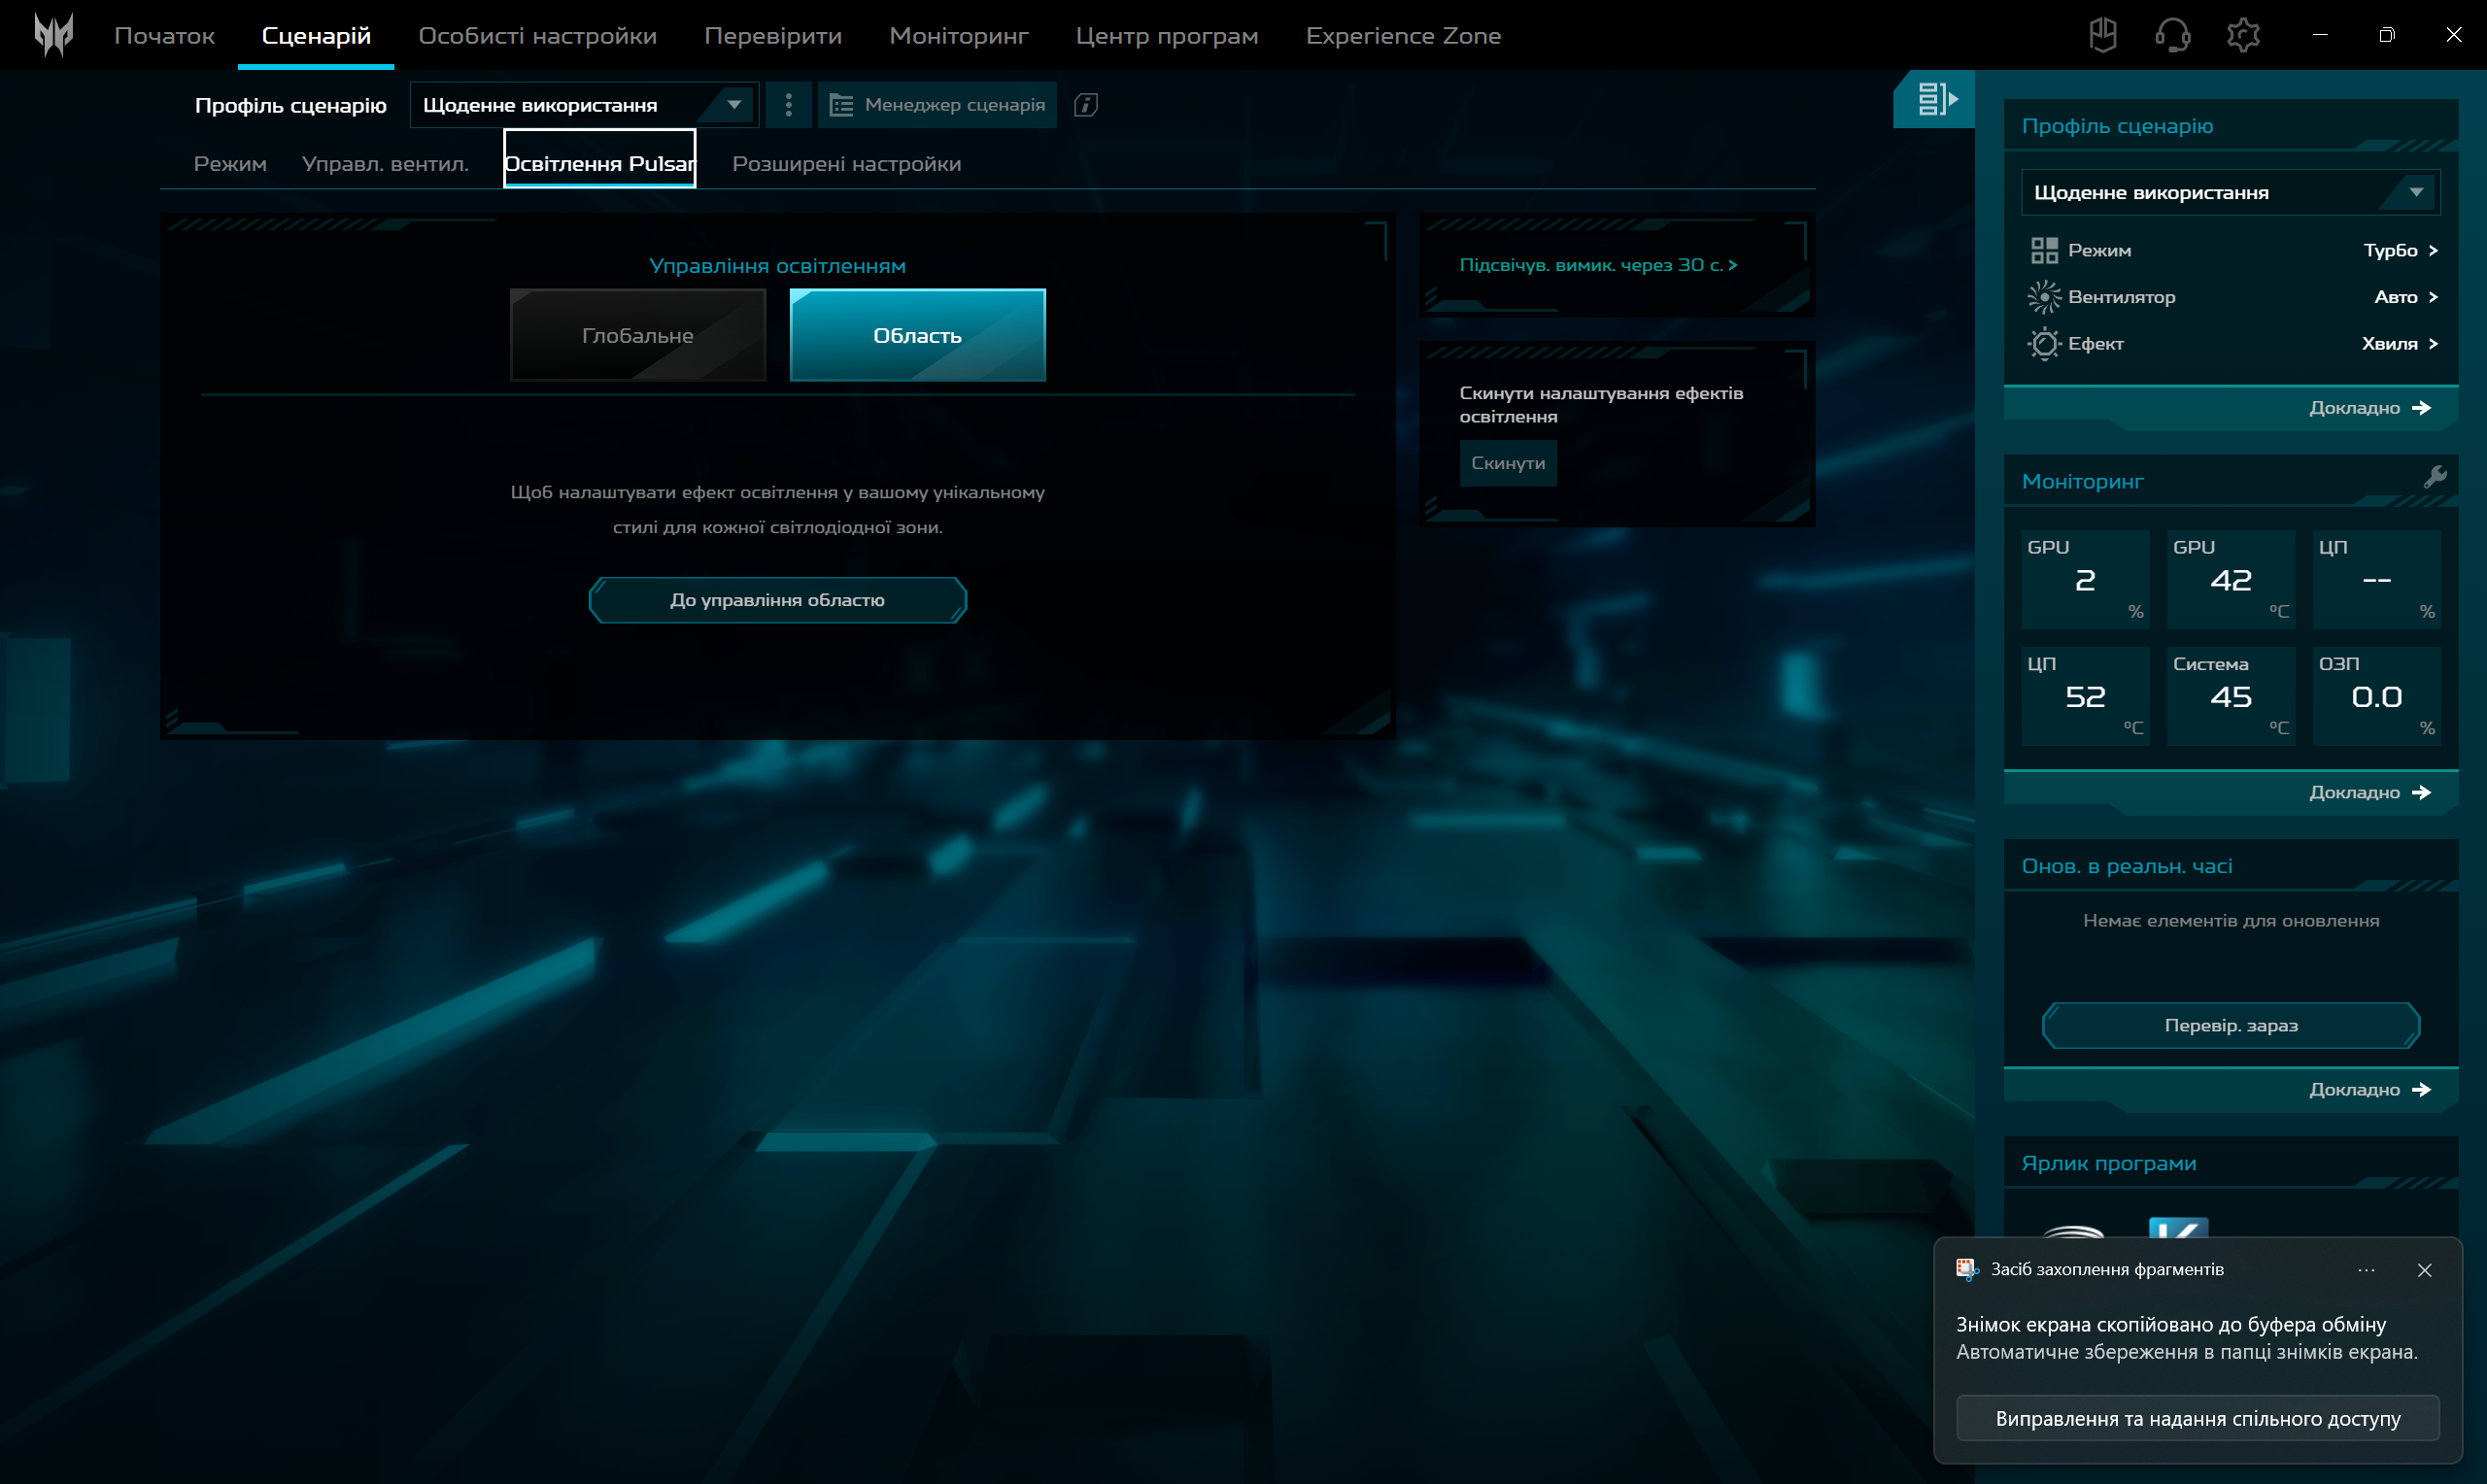Image resolution: width=2487 pixels, height=1484 pixels.
Task: Click the Monitoring wrench settings icon
Action: 2435,477
